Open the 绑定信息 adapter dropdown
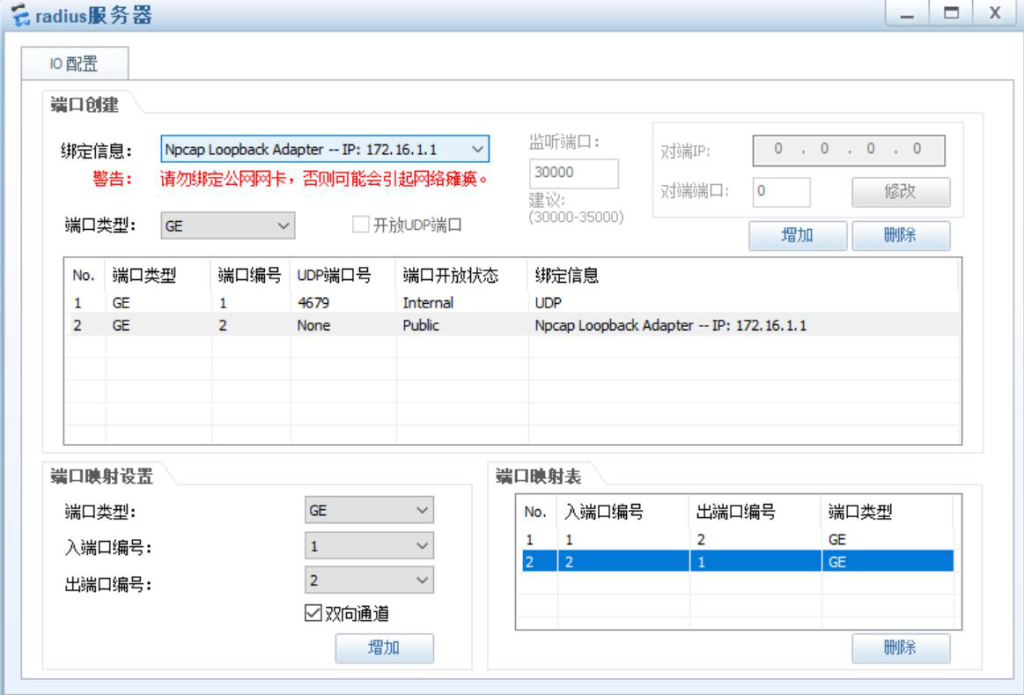 click(325, 149)
